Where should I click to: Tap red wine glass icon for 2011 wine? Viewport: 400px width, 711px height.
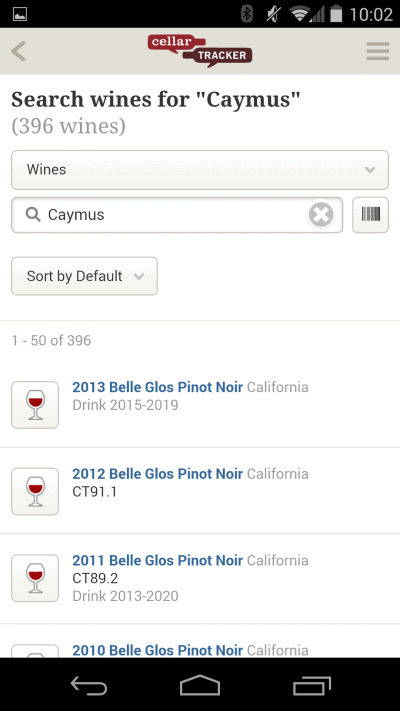(x=35, y=578)
